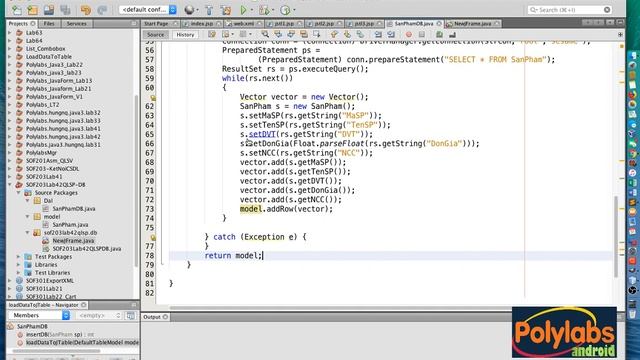
Task: Click the Undo icon in the toolbar
Action: [86, 9]
